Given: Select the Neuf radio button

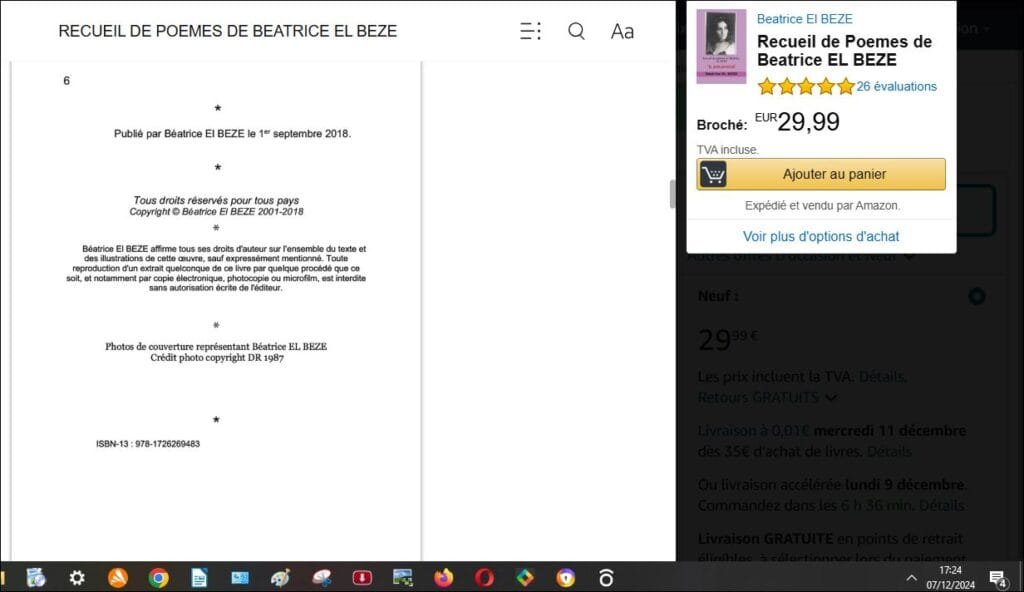Looking at the screenshot, I should coord(977,296).
